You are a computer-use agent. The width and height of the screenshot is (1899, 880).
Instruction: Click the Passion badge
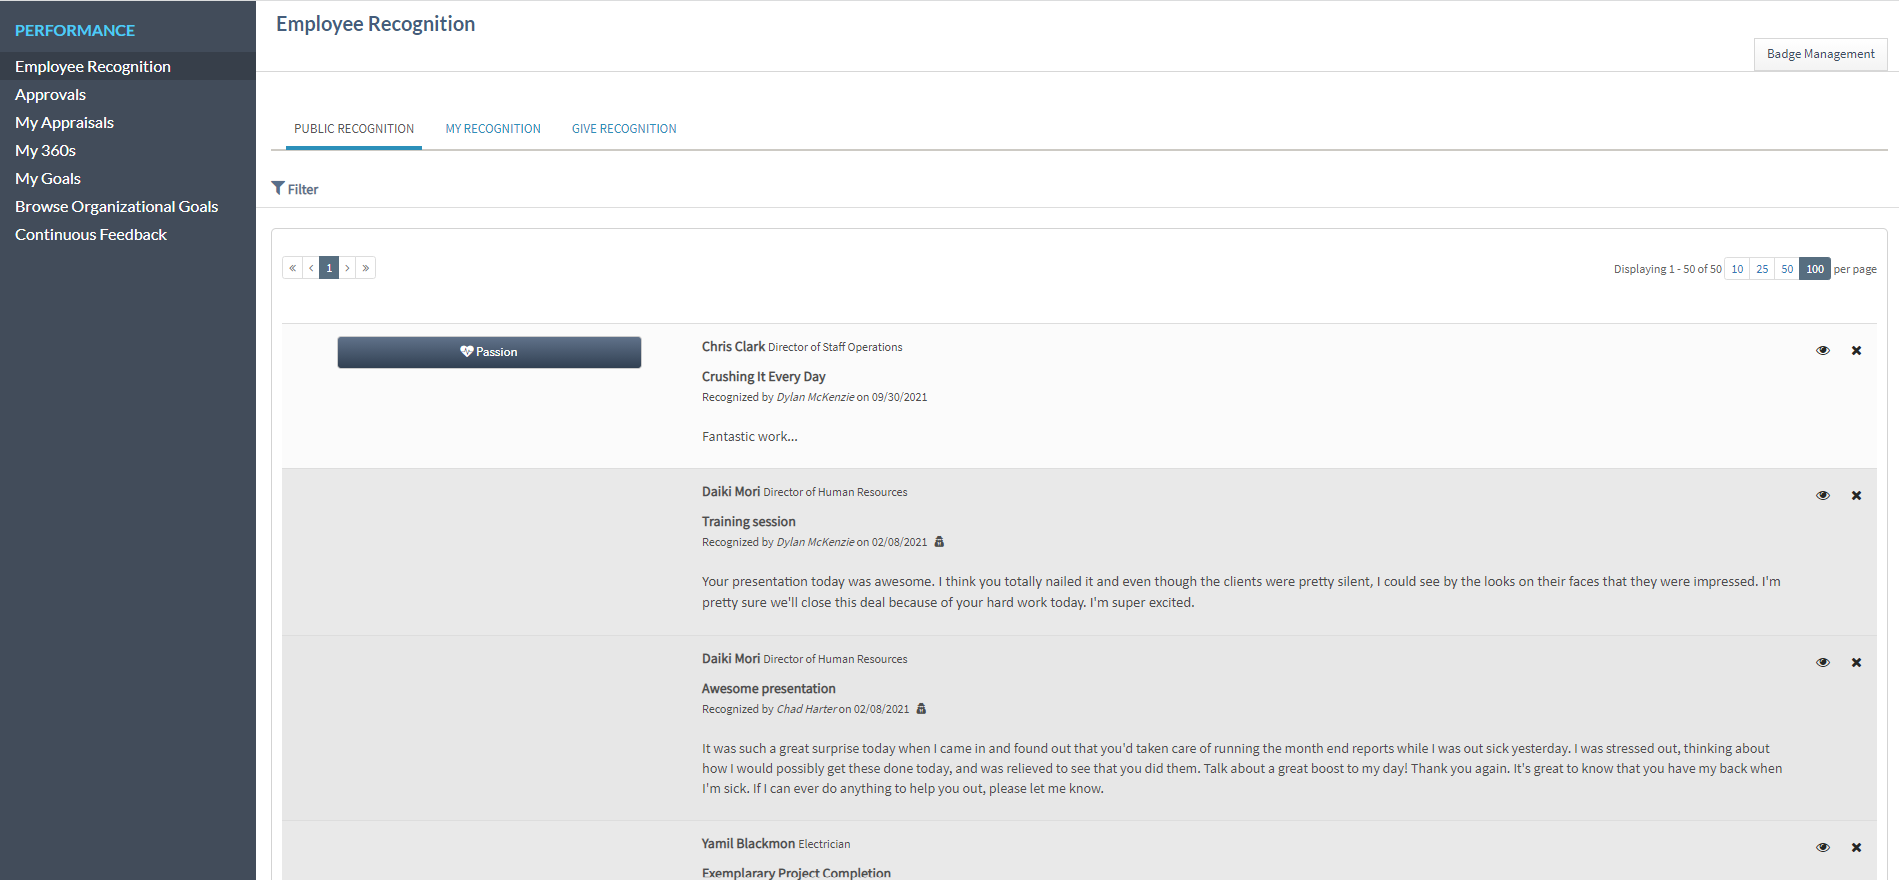(x=489, y=352)
